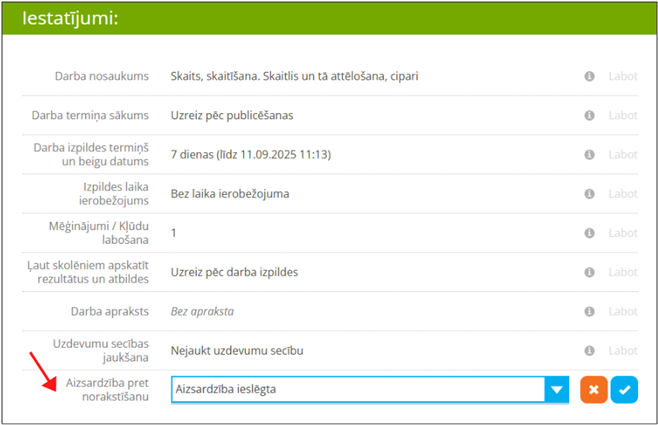
Task: Edit Darba izpildes termiņš via Labot
Action: coord(622,154)
